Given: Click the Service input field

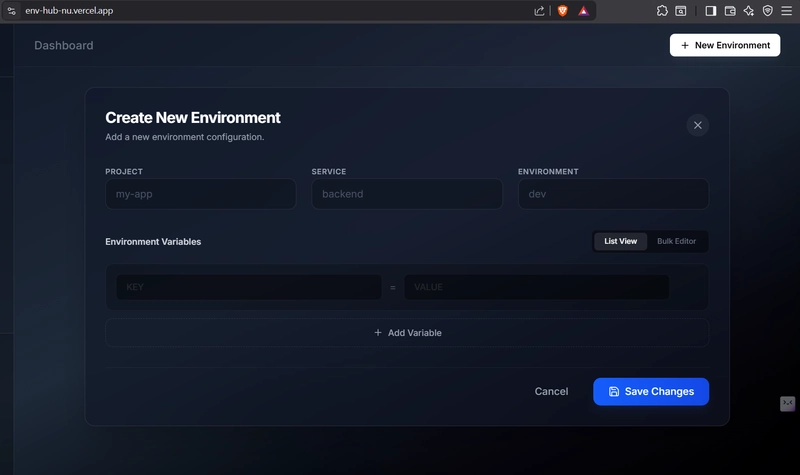Looking at the screenshot, I should pos(406,194).
